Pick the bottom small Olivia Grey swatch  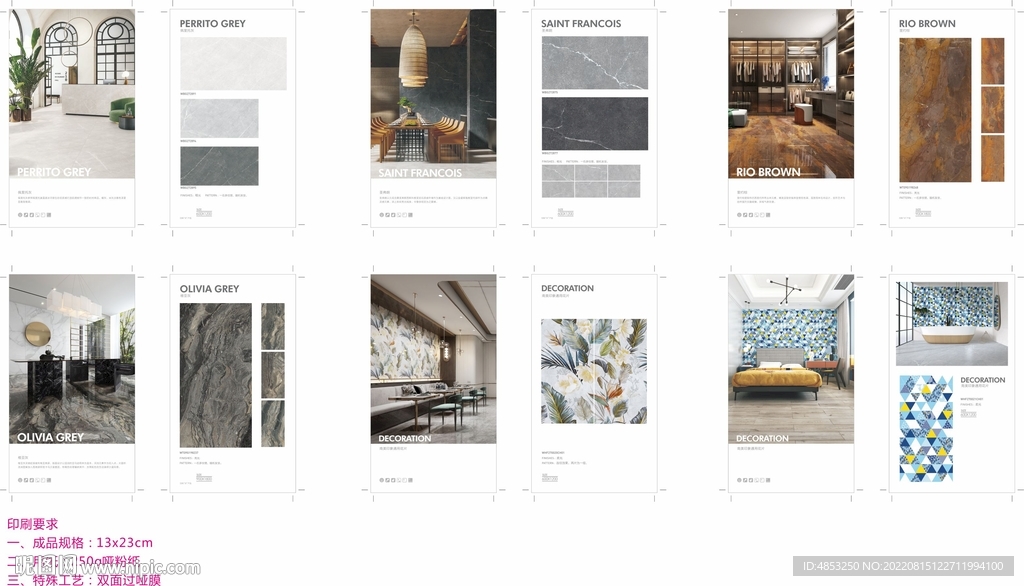point(273,424)
